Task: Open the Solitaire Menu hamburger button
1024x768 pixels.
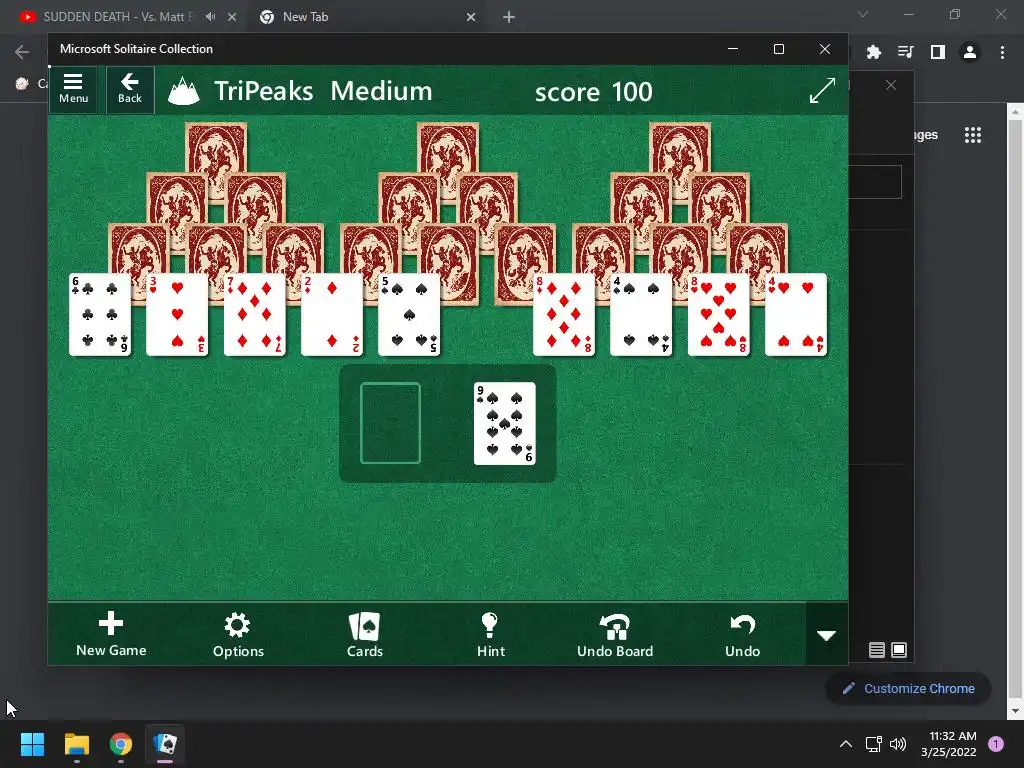Action: point(73,89)
